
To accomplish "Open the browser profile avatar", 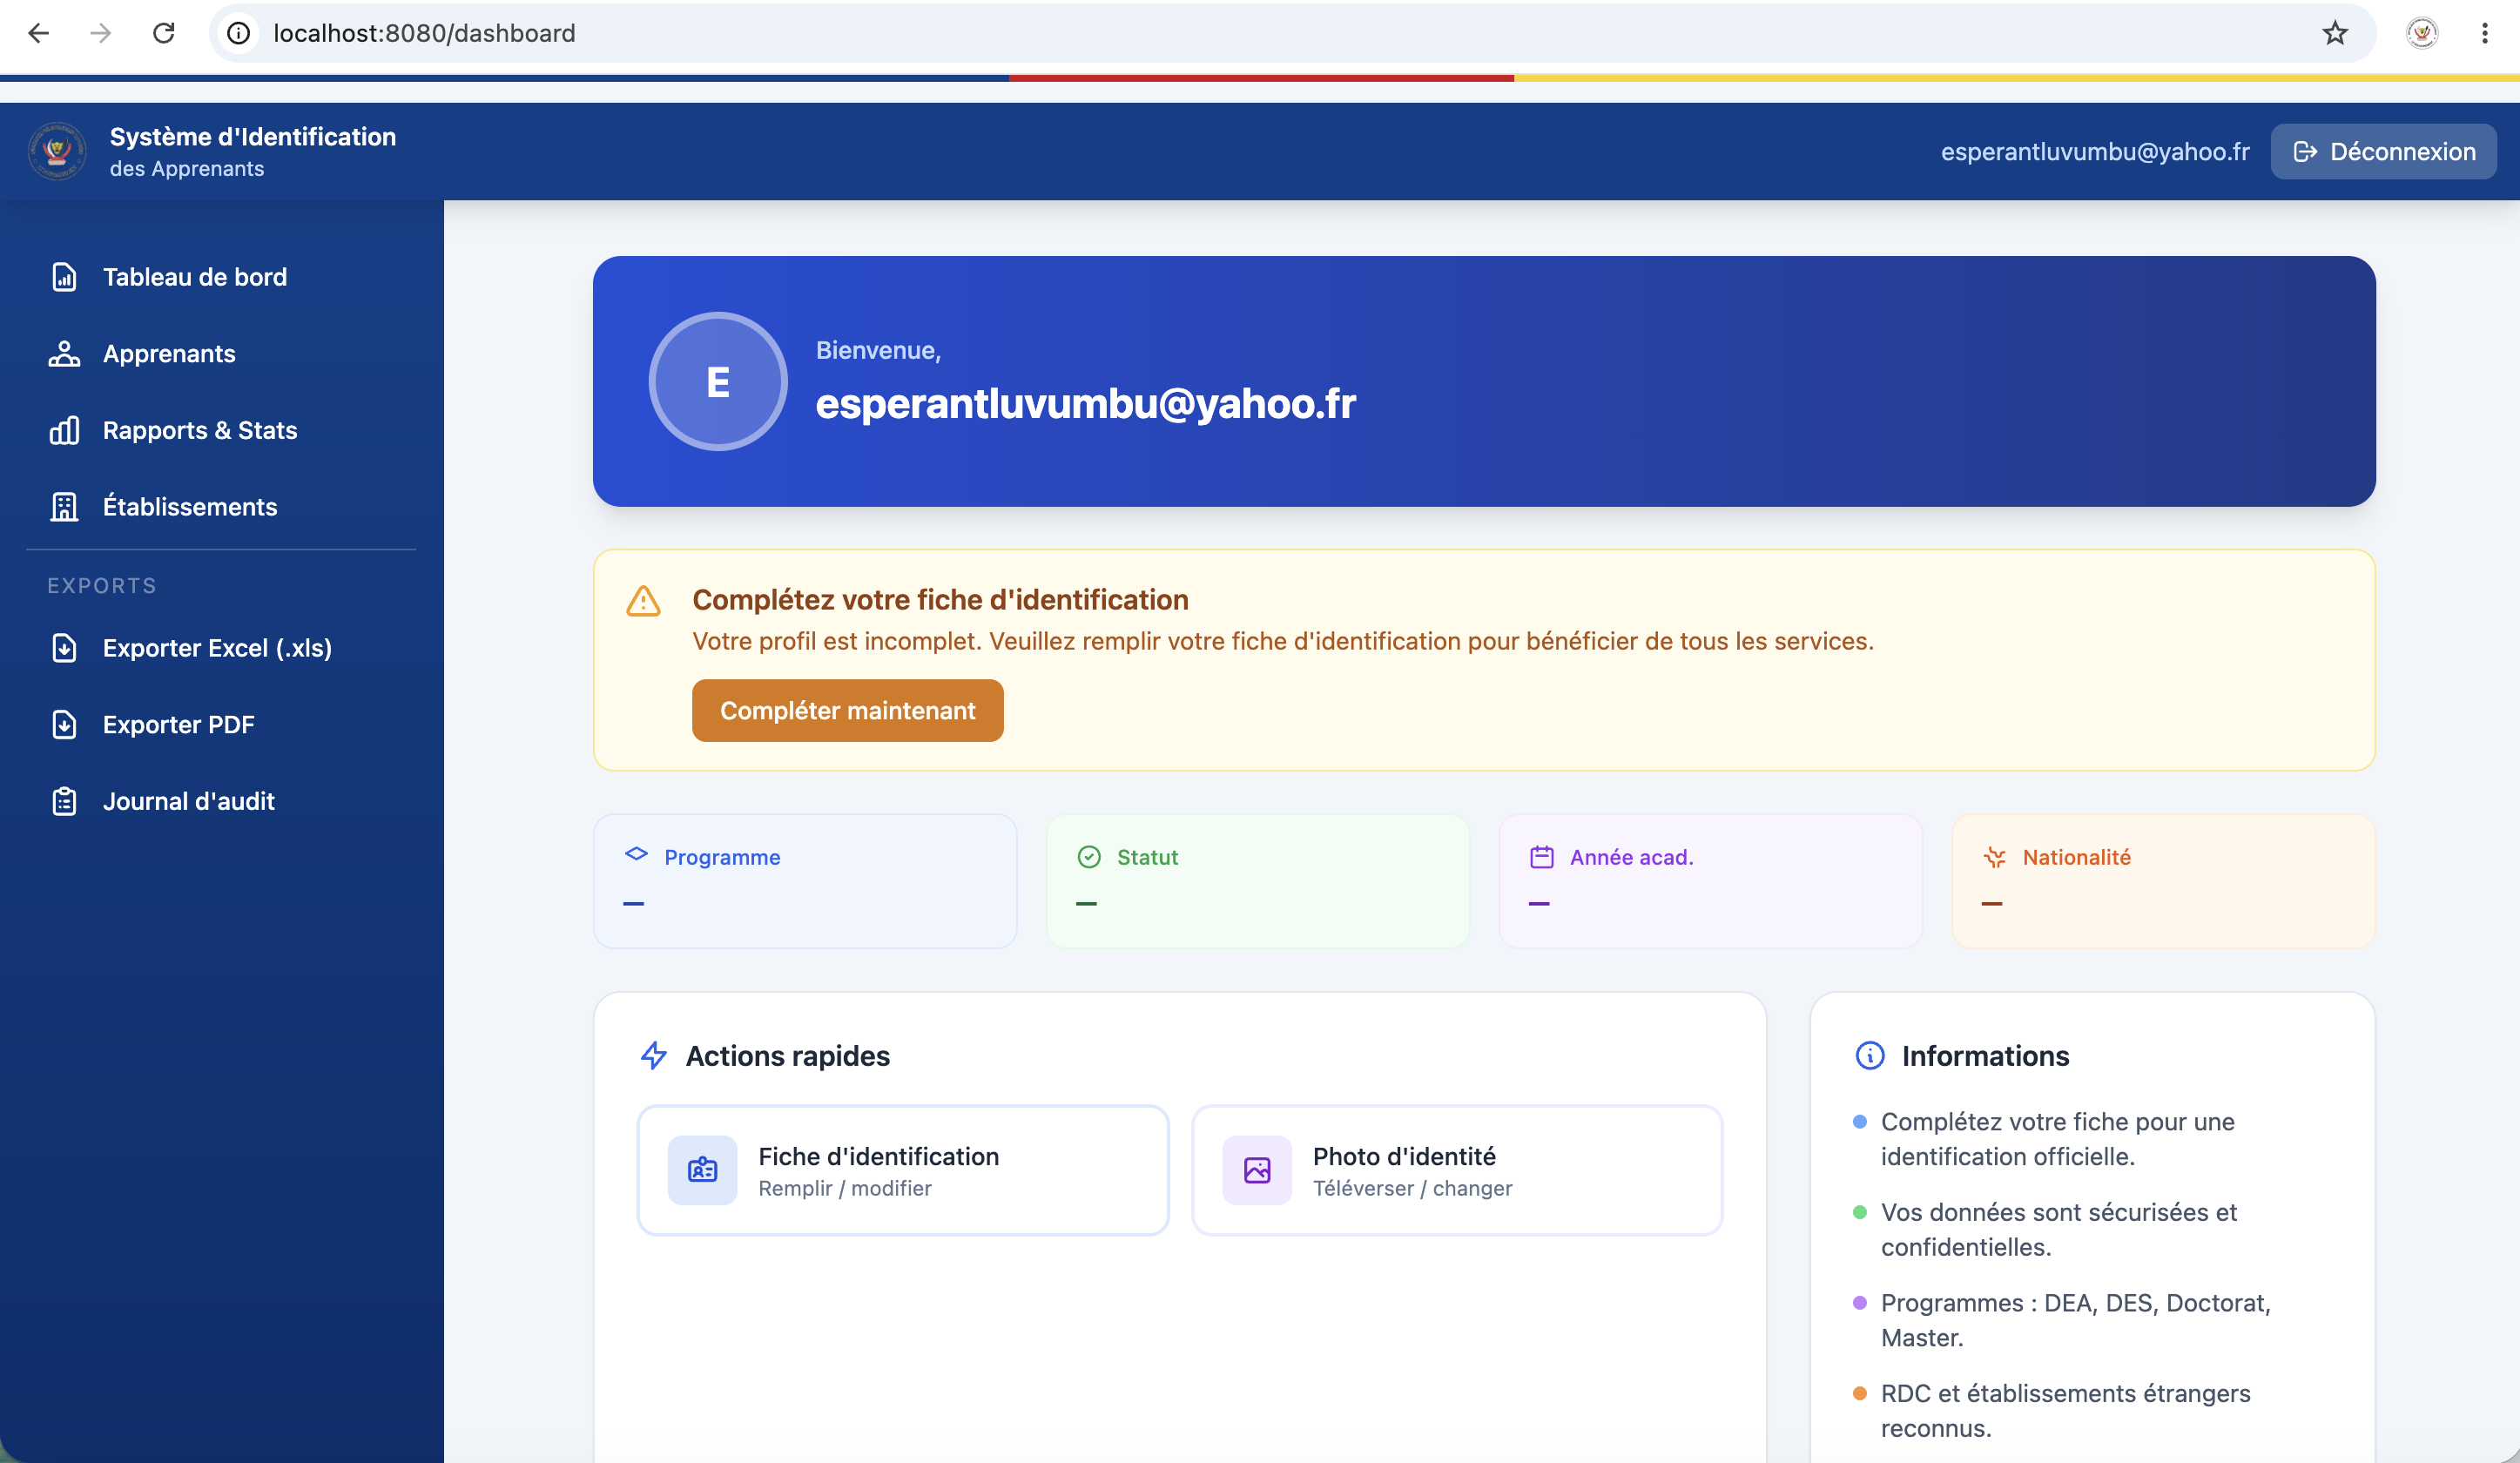I will (x=2421, y=33).
